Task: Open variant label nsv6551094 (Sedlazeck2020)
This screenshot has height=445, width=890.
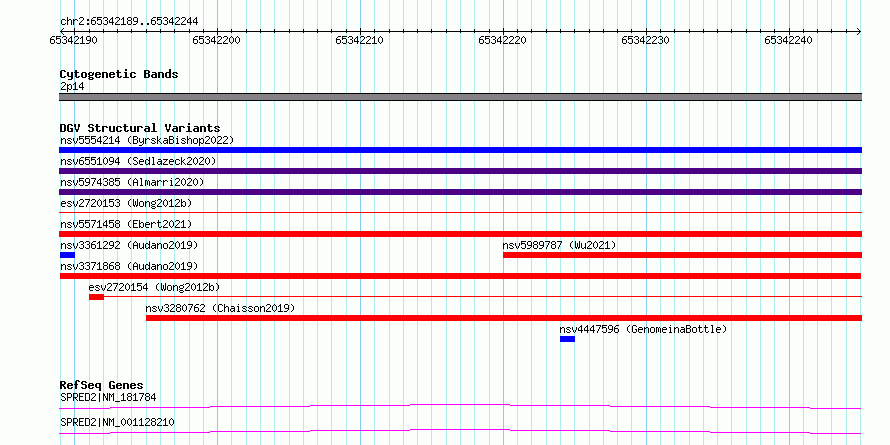Action: pos(138,161)
